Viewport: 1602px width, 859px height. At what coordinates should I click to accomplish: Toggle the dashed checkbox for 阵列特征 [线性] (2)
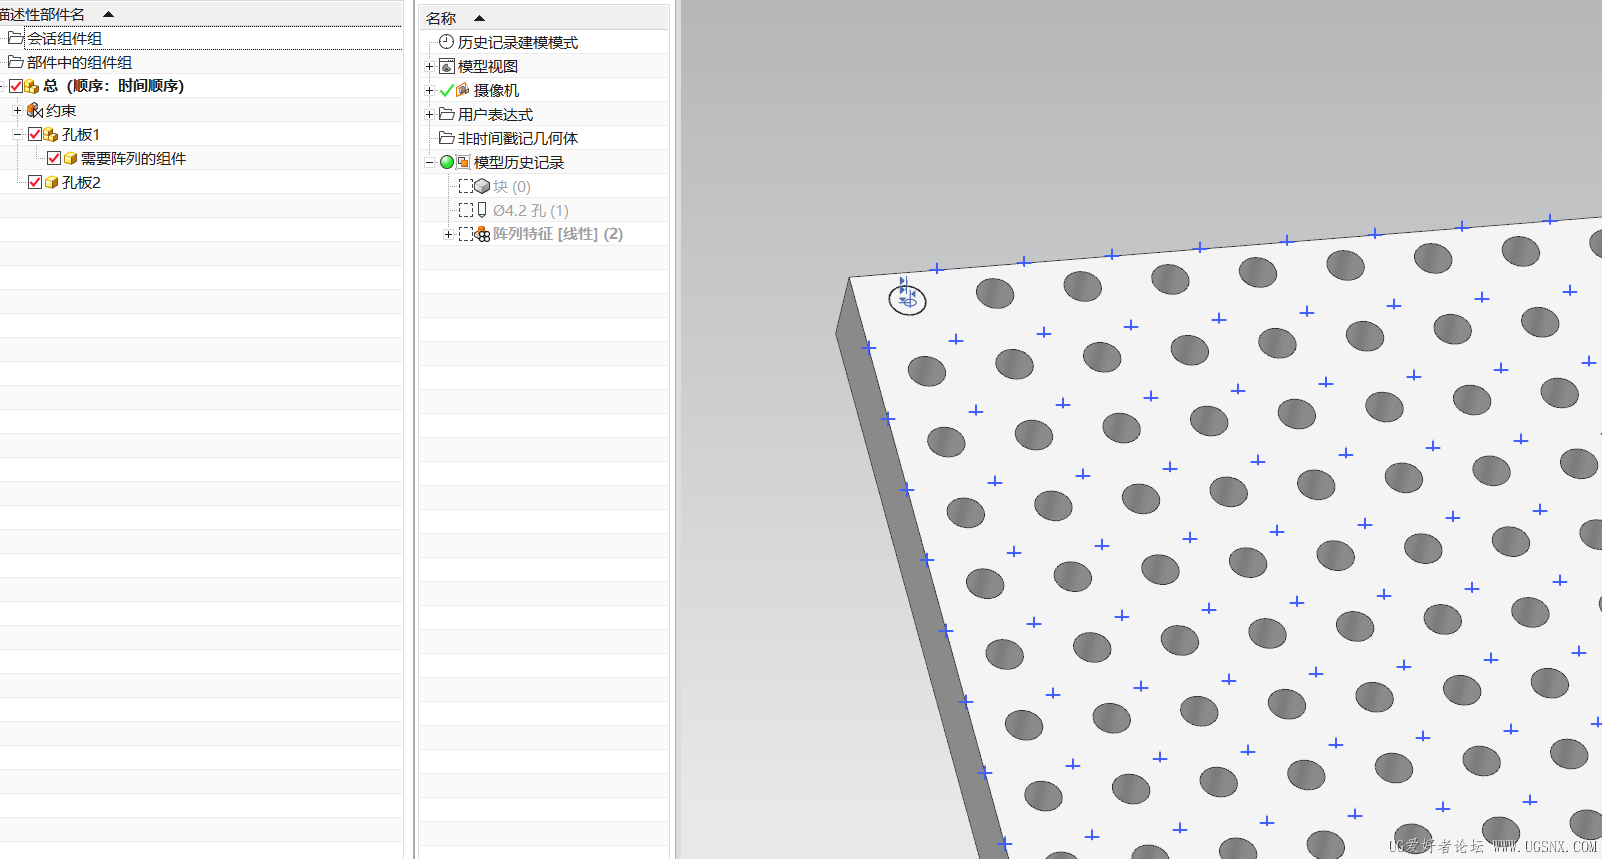[465, 234]
